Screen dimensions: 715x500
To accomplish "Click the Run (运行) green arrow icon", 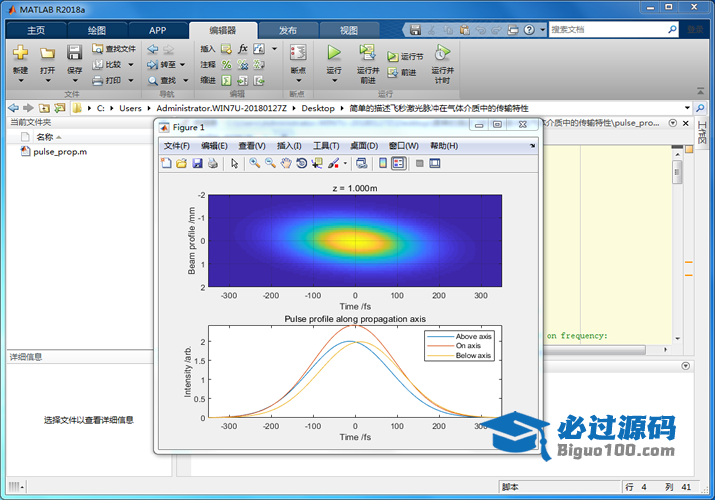I will tap(334, 52).
